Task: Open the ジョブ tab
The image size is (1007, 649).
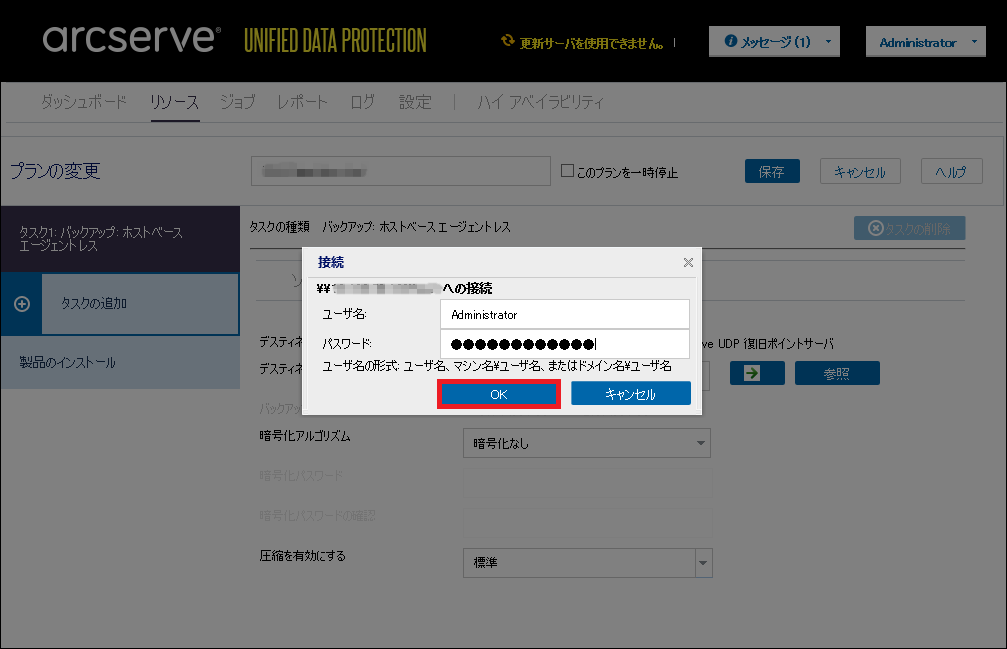Action: coord(237,102)
